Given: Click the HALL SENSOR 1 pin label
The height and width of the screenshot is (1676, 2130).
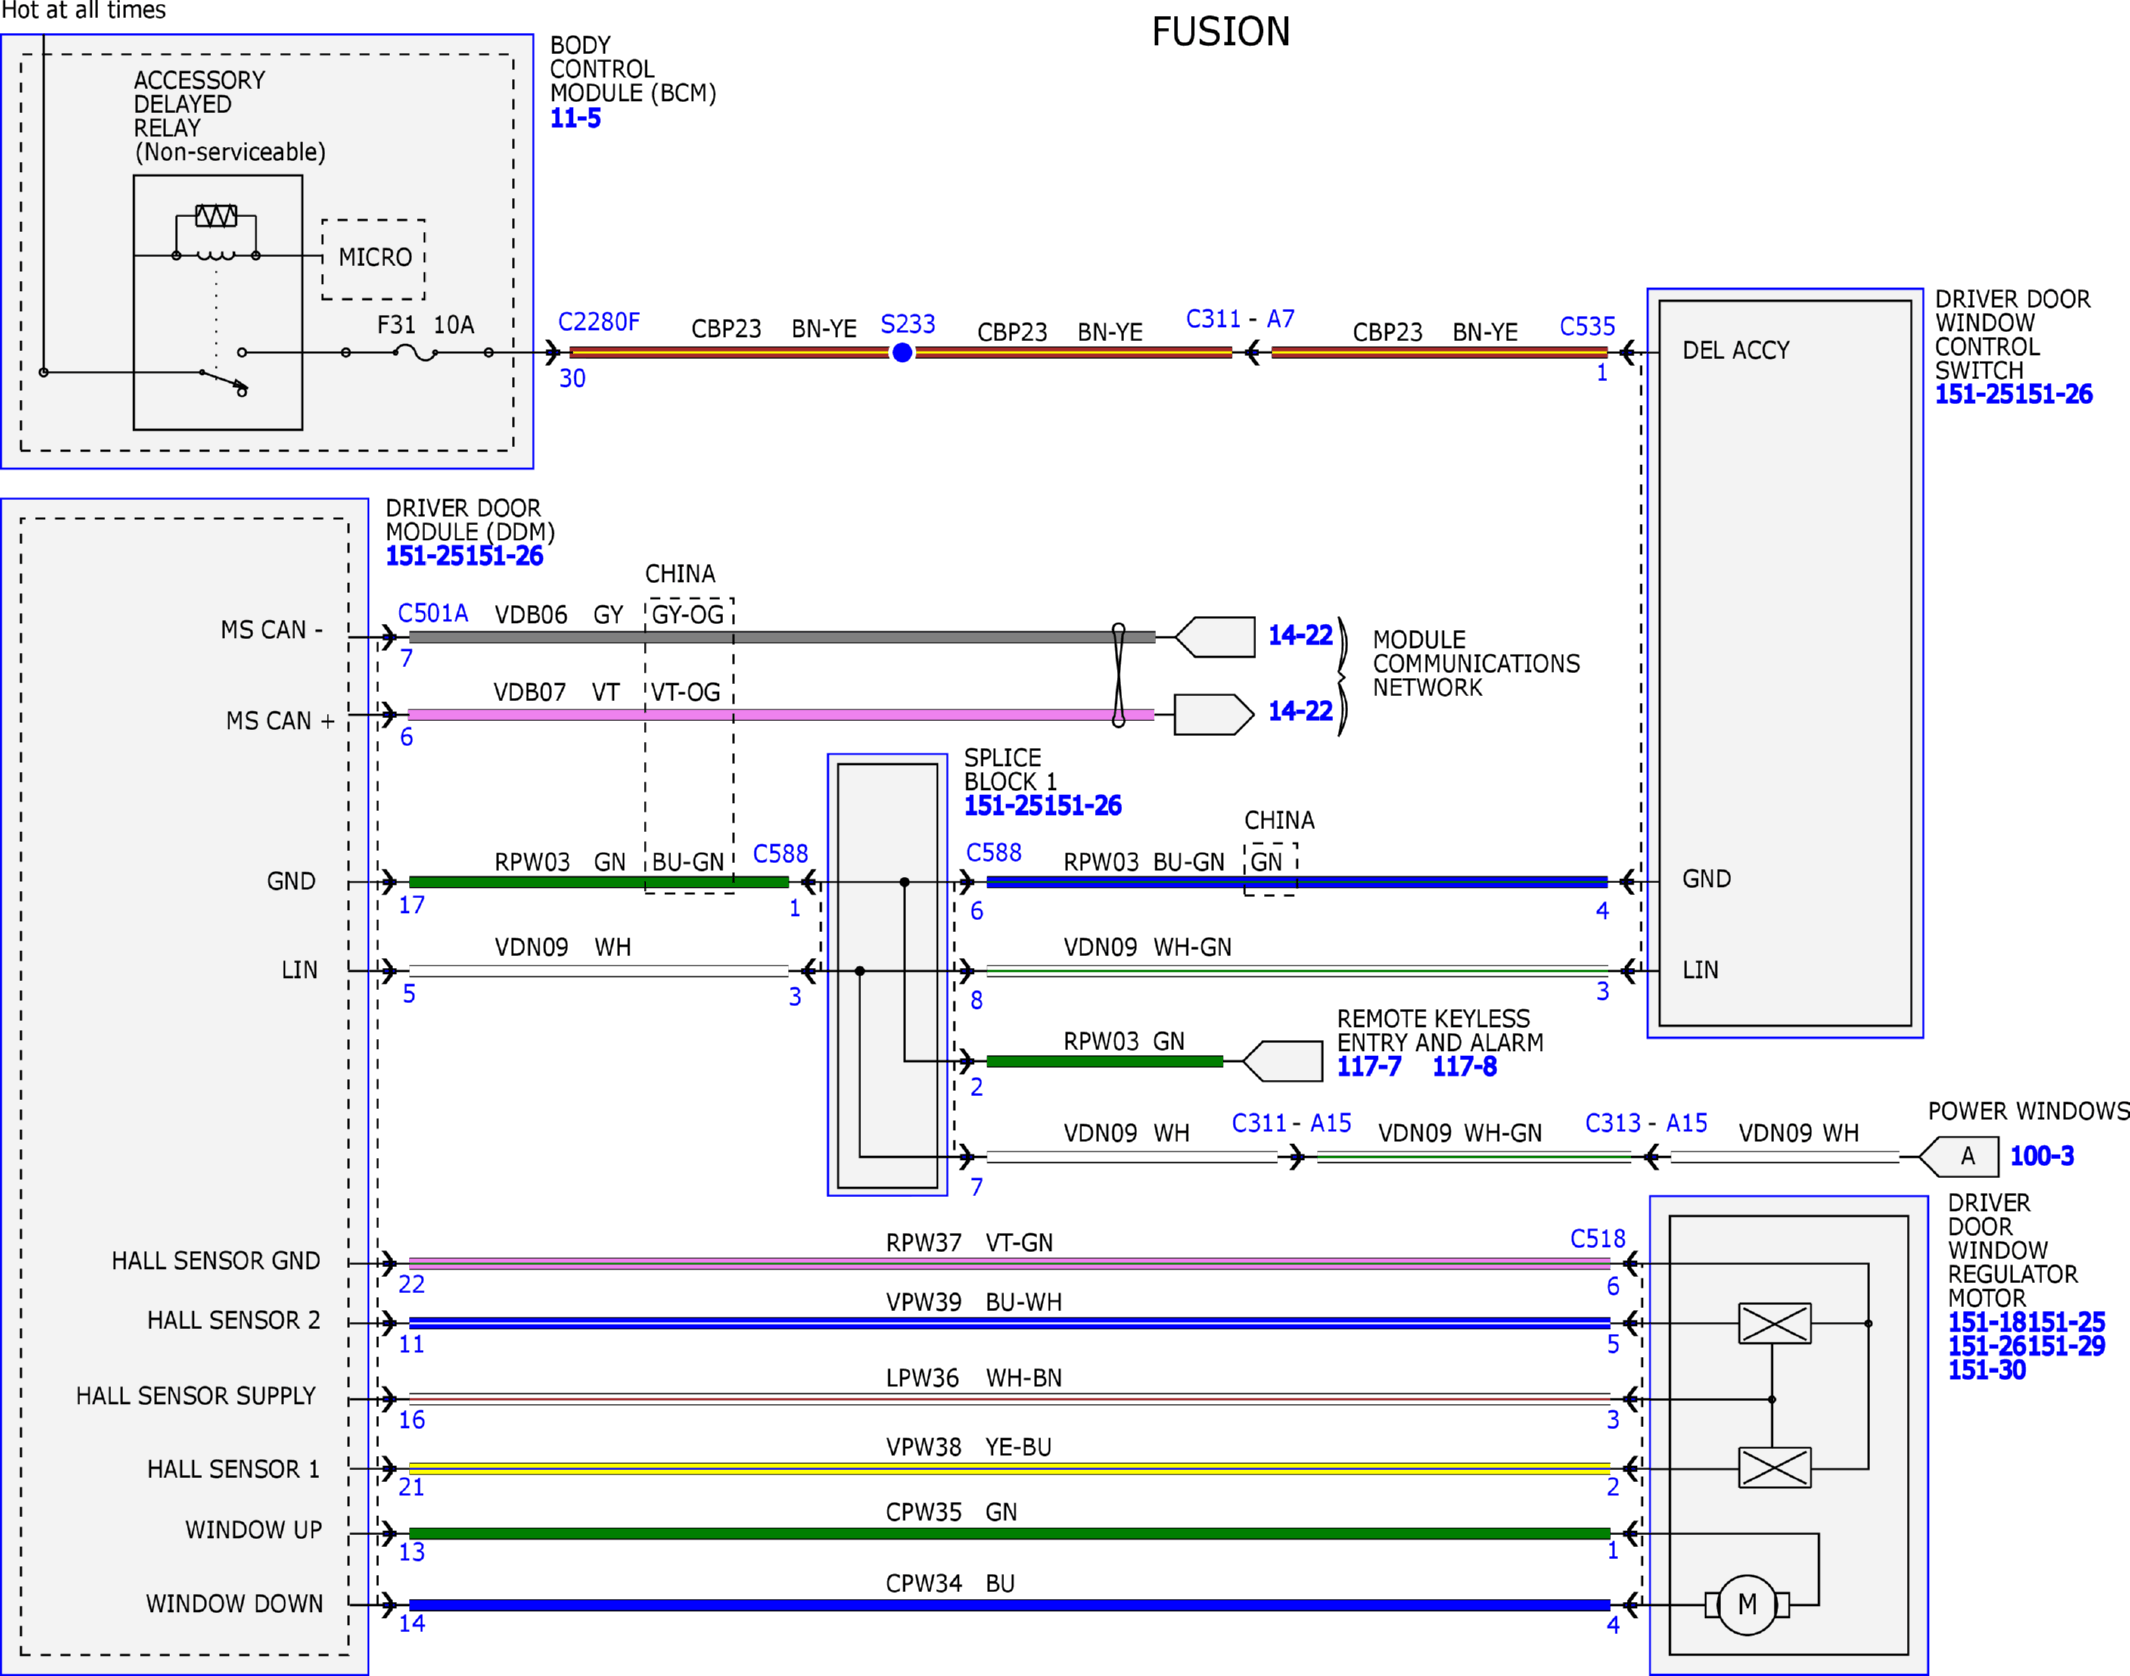Looking at the screenshot, I should coord(234,1469).
